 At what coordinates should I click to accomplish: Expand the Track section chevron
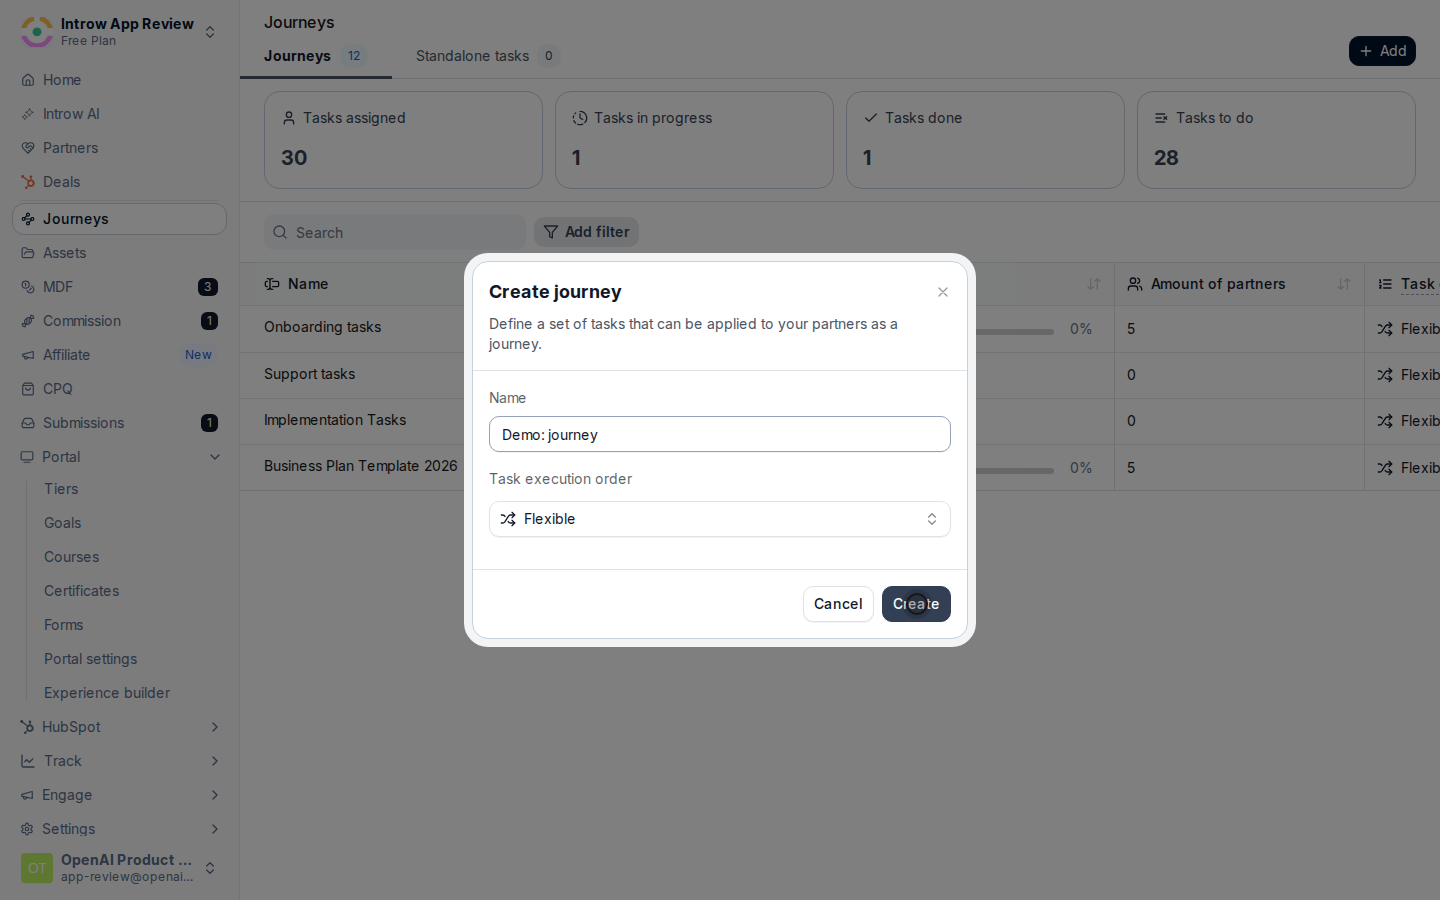point(215,761)
